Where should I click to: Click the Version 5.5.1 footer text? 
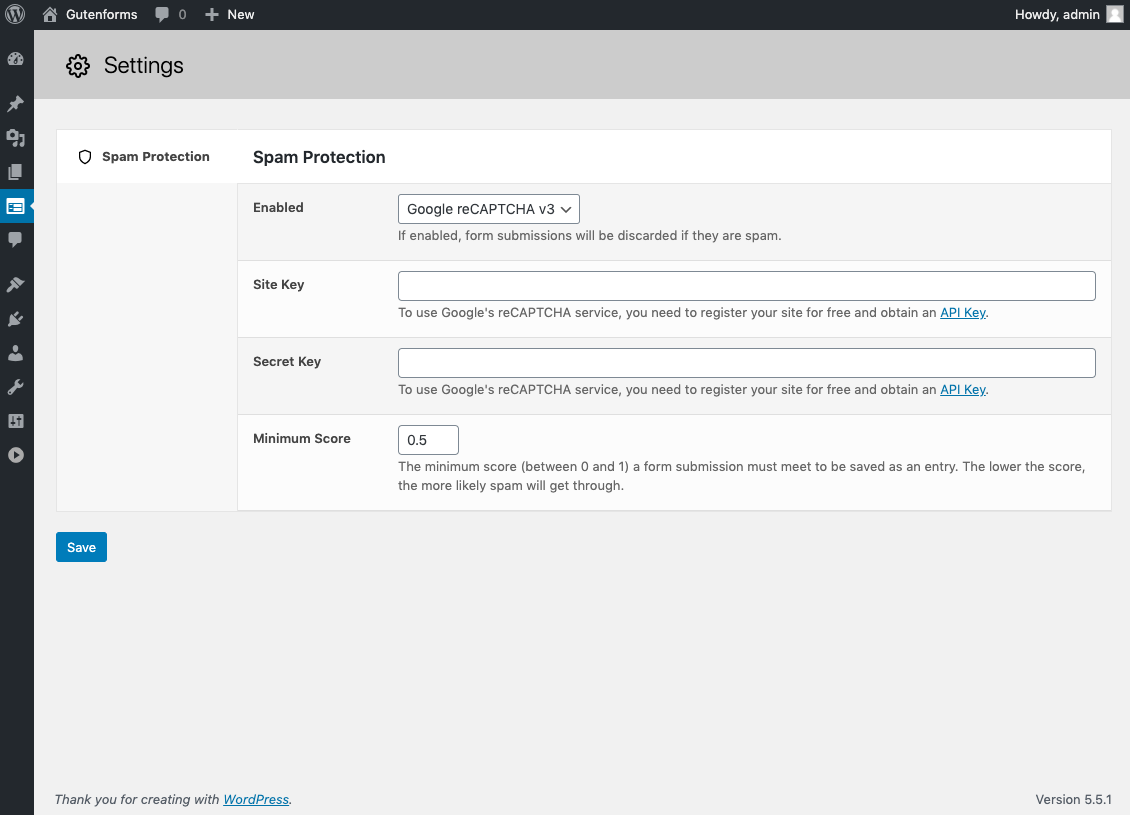(x=1073, y=799)
